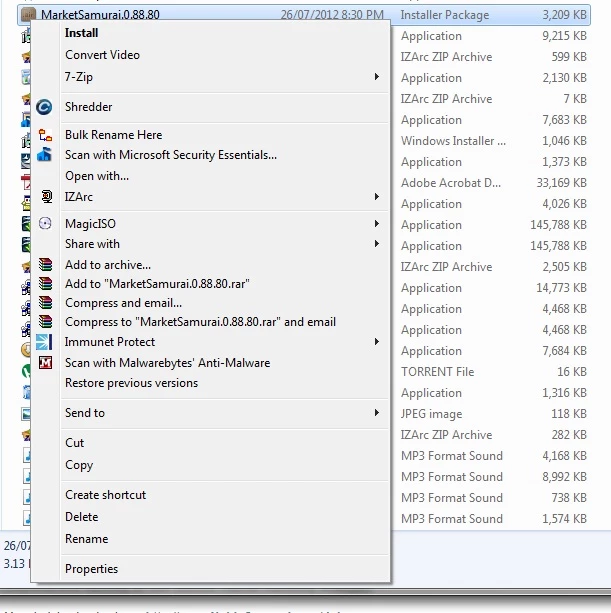Click the Immunet Protect icon
This screenshot has width=611, height=613.
click(44, 342)
